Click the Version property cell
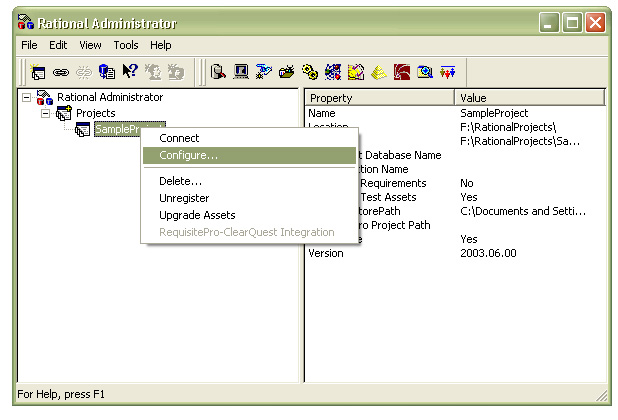618x420 pixels. tap(326, 253)
